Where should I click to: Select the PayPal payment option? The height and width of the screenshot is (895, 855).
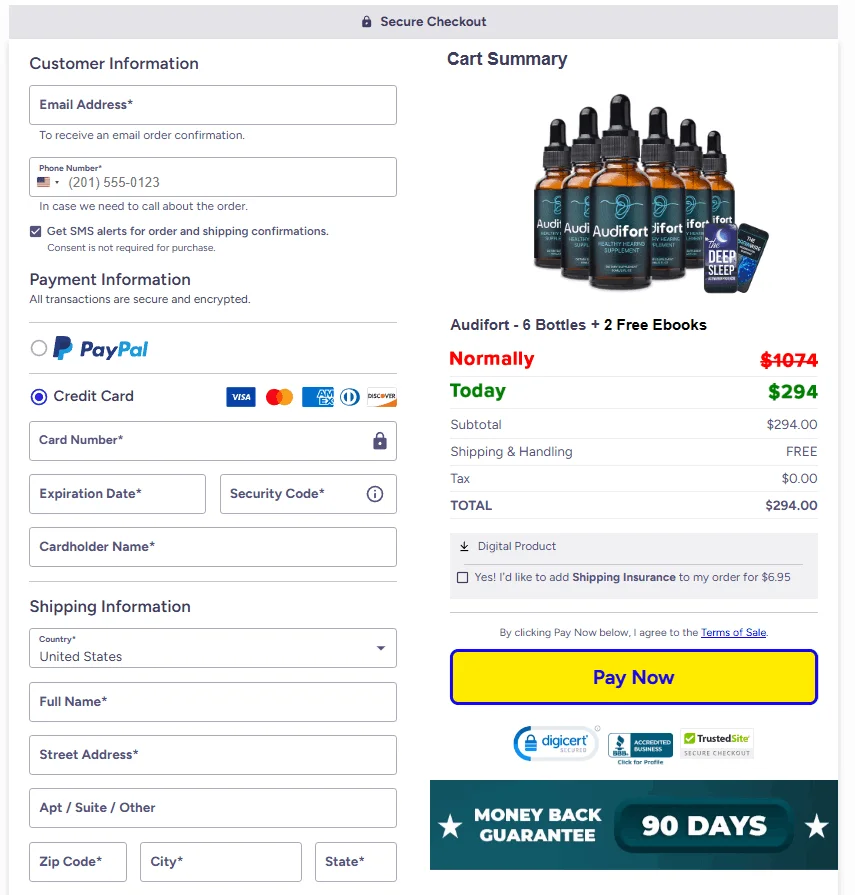(38, 348)
